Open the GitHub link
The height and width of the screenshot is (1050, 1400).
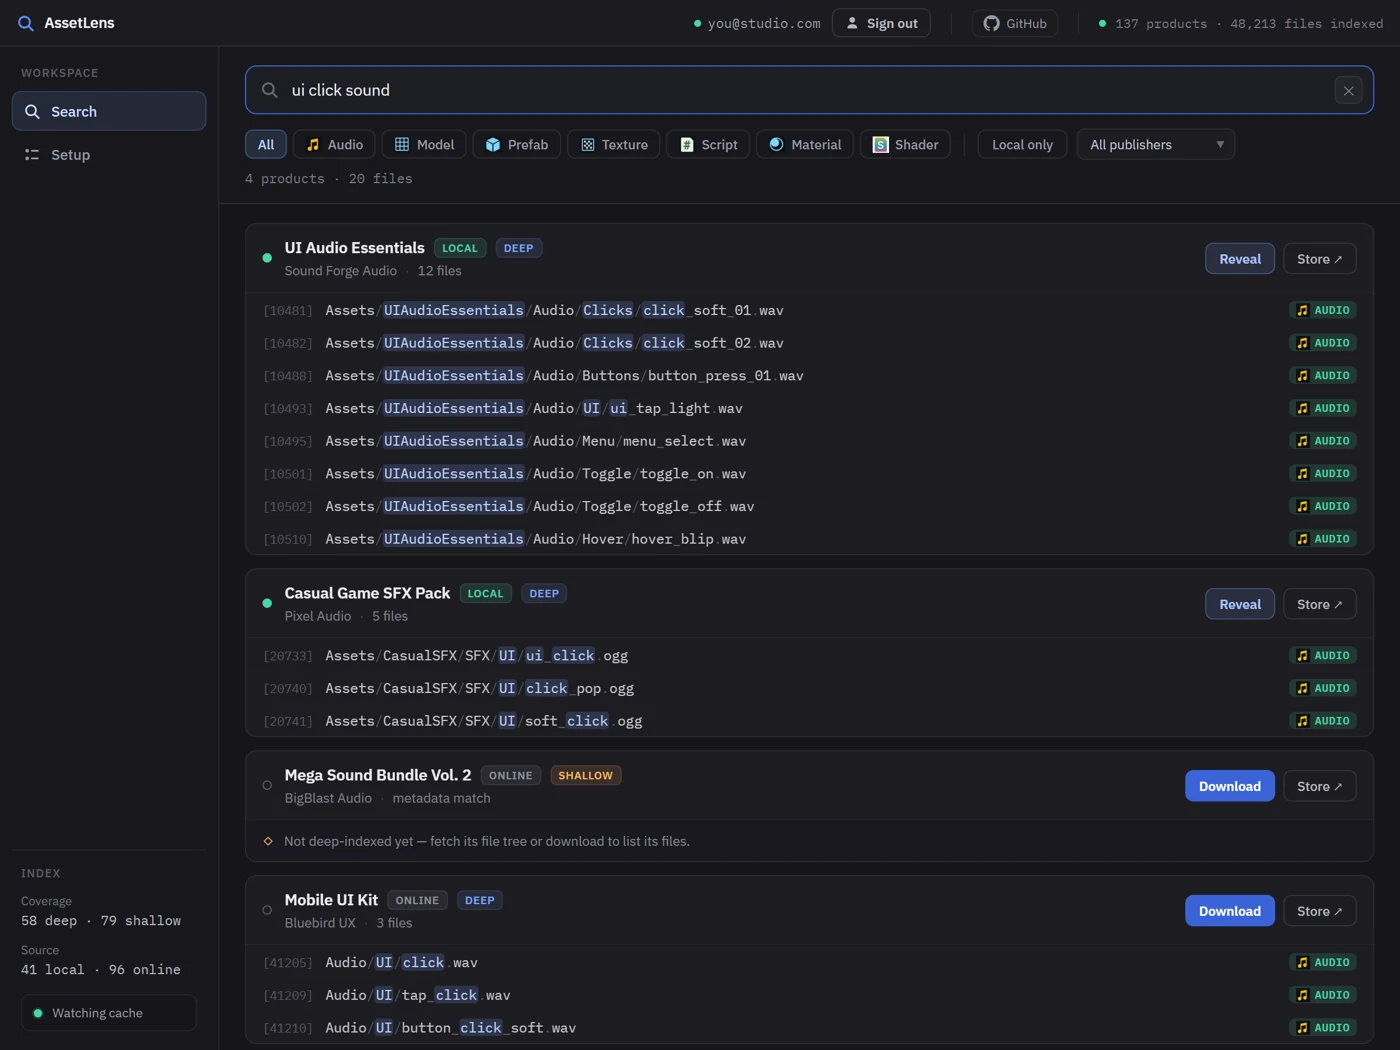1015,23
